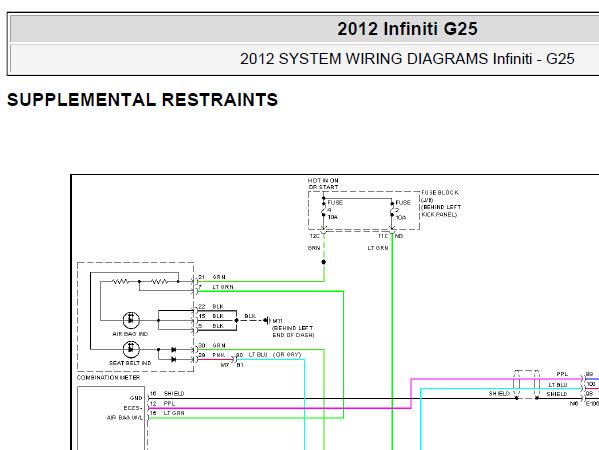Screen dimensions: 599x450
Task: Click the pin '30 GRN' label
Action: tap(212, 345)
